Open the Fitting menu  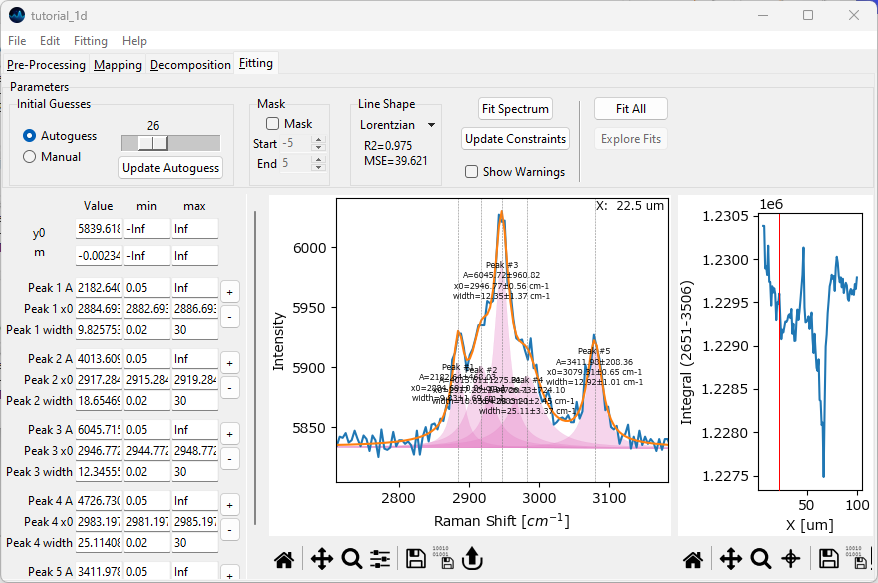click(90, 41)
